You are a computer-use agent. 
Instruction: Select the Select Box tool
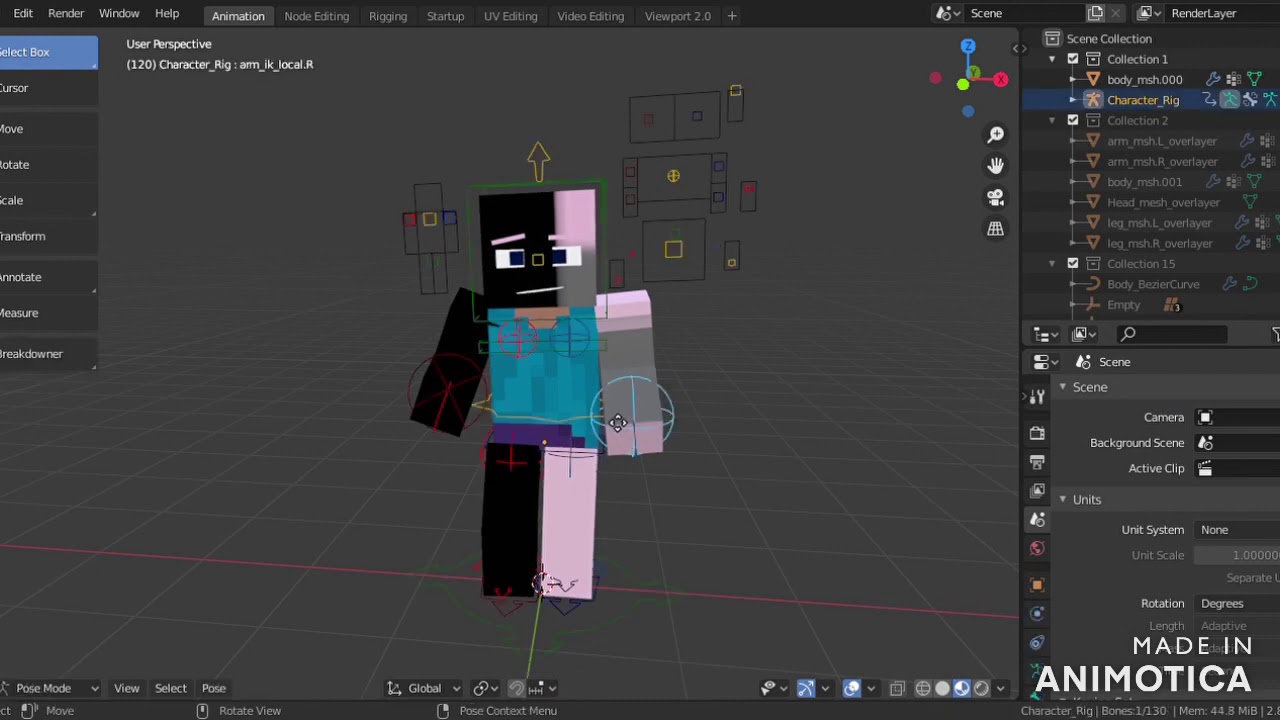pos(48,52)
